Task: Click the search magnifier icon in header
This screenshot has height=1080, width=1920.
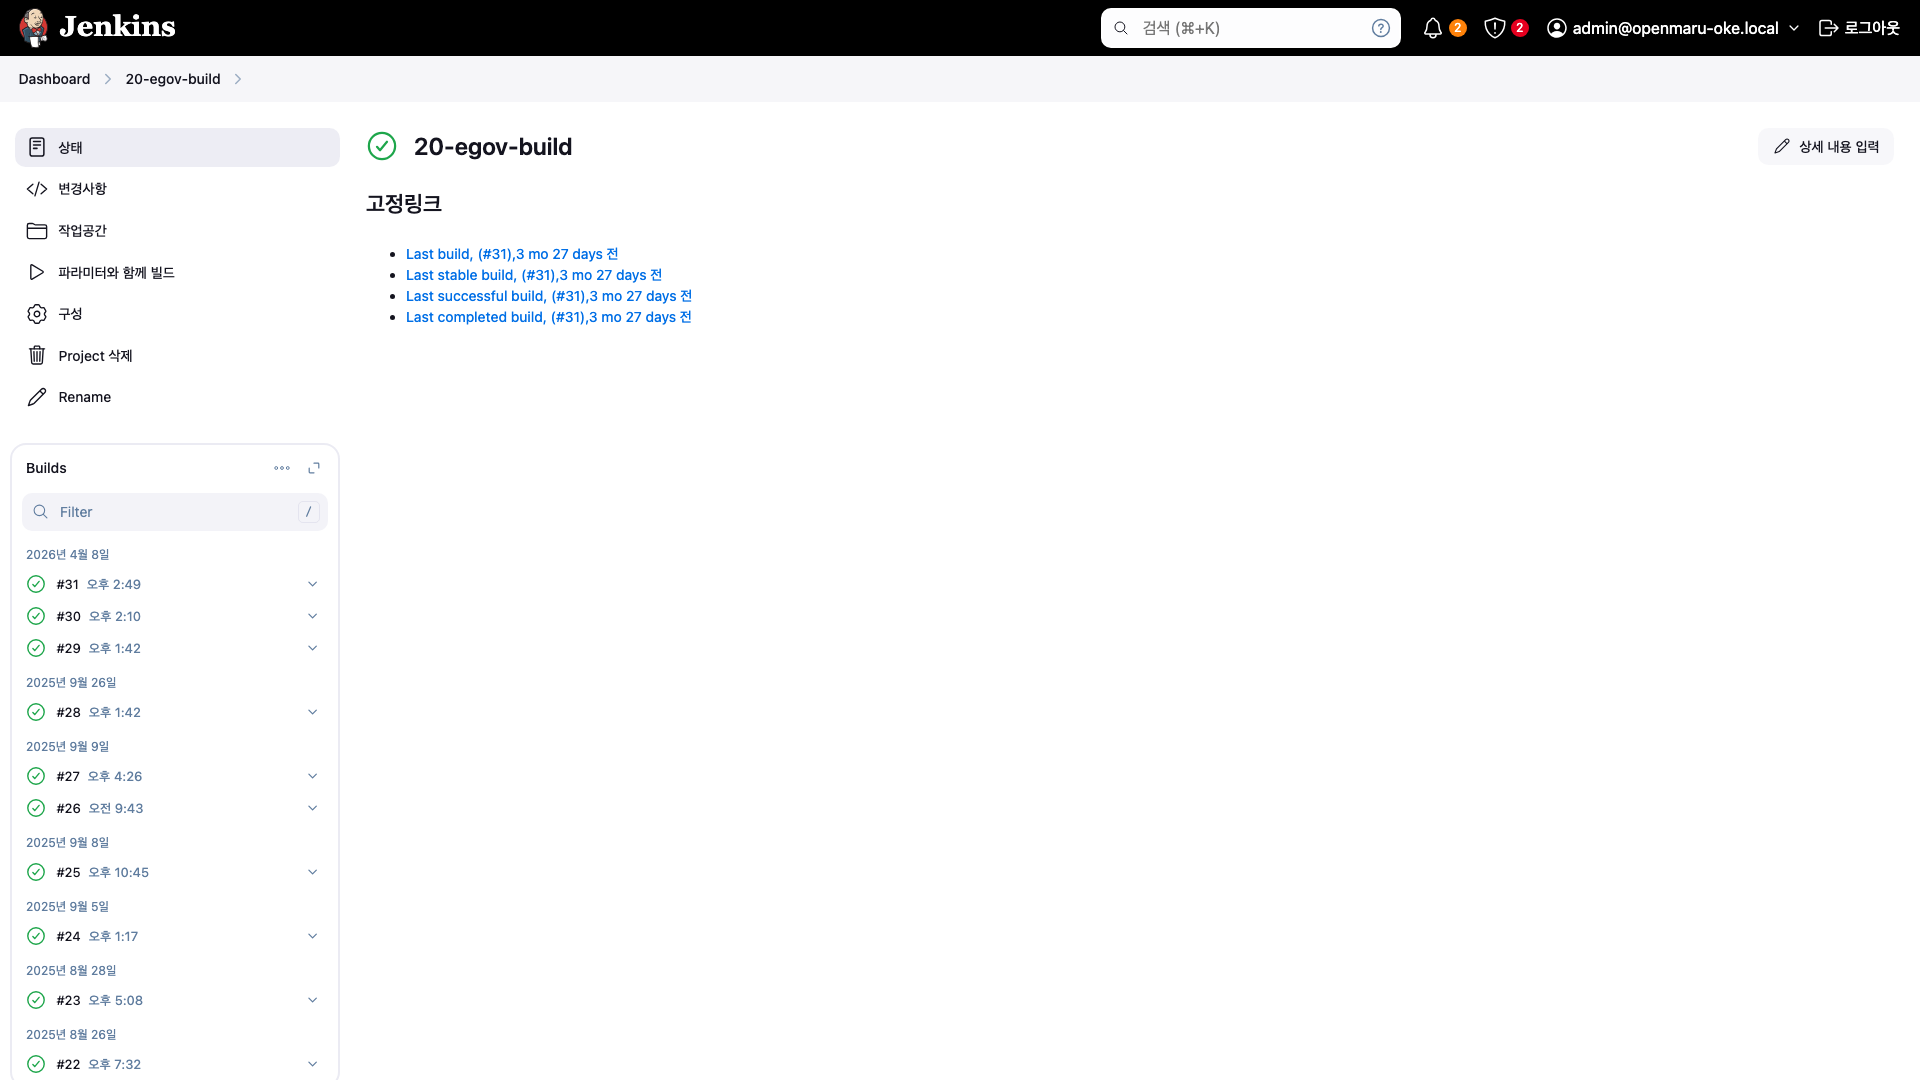Action: coord(1121,28)
